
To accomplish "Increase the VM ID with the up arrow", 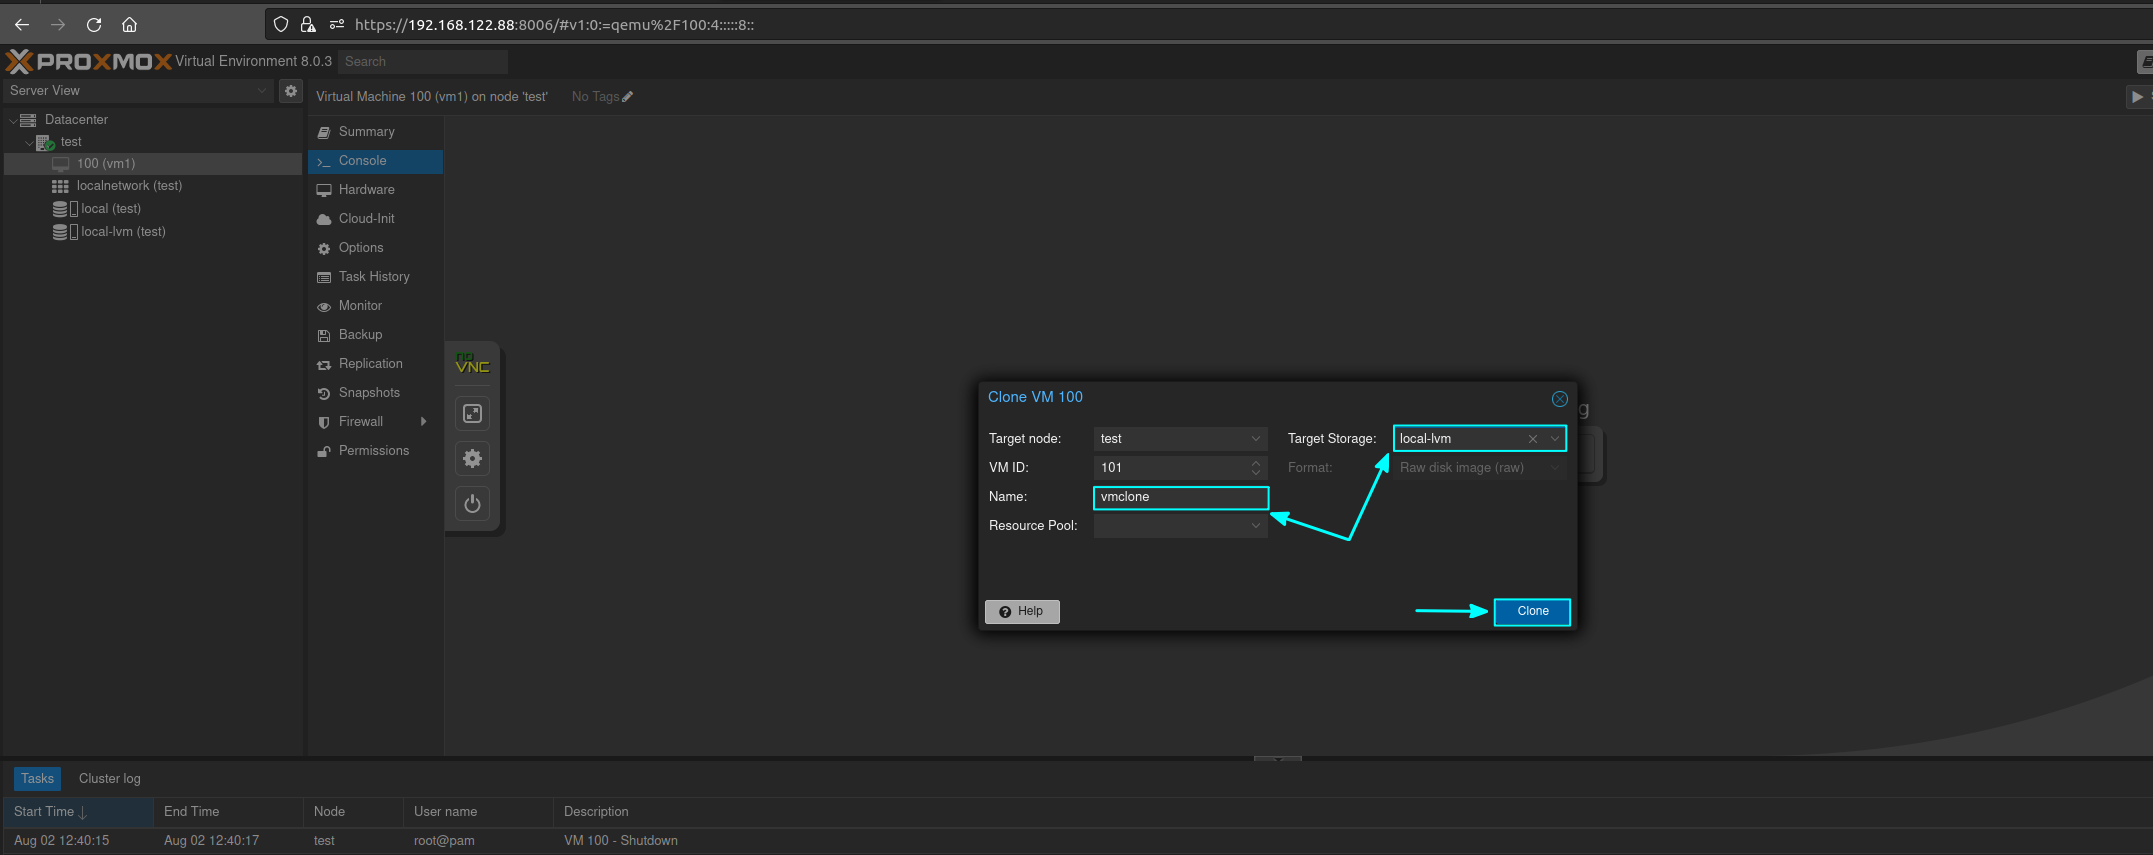I will point(1256,463).
